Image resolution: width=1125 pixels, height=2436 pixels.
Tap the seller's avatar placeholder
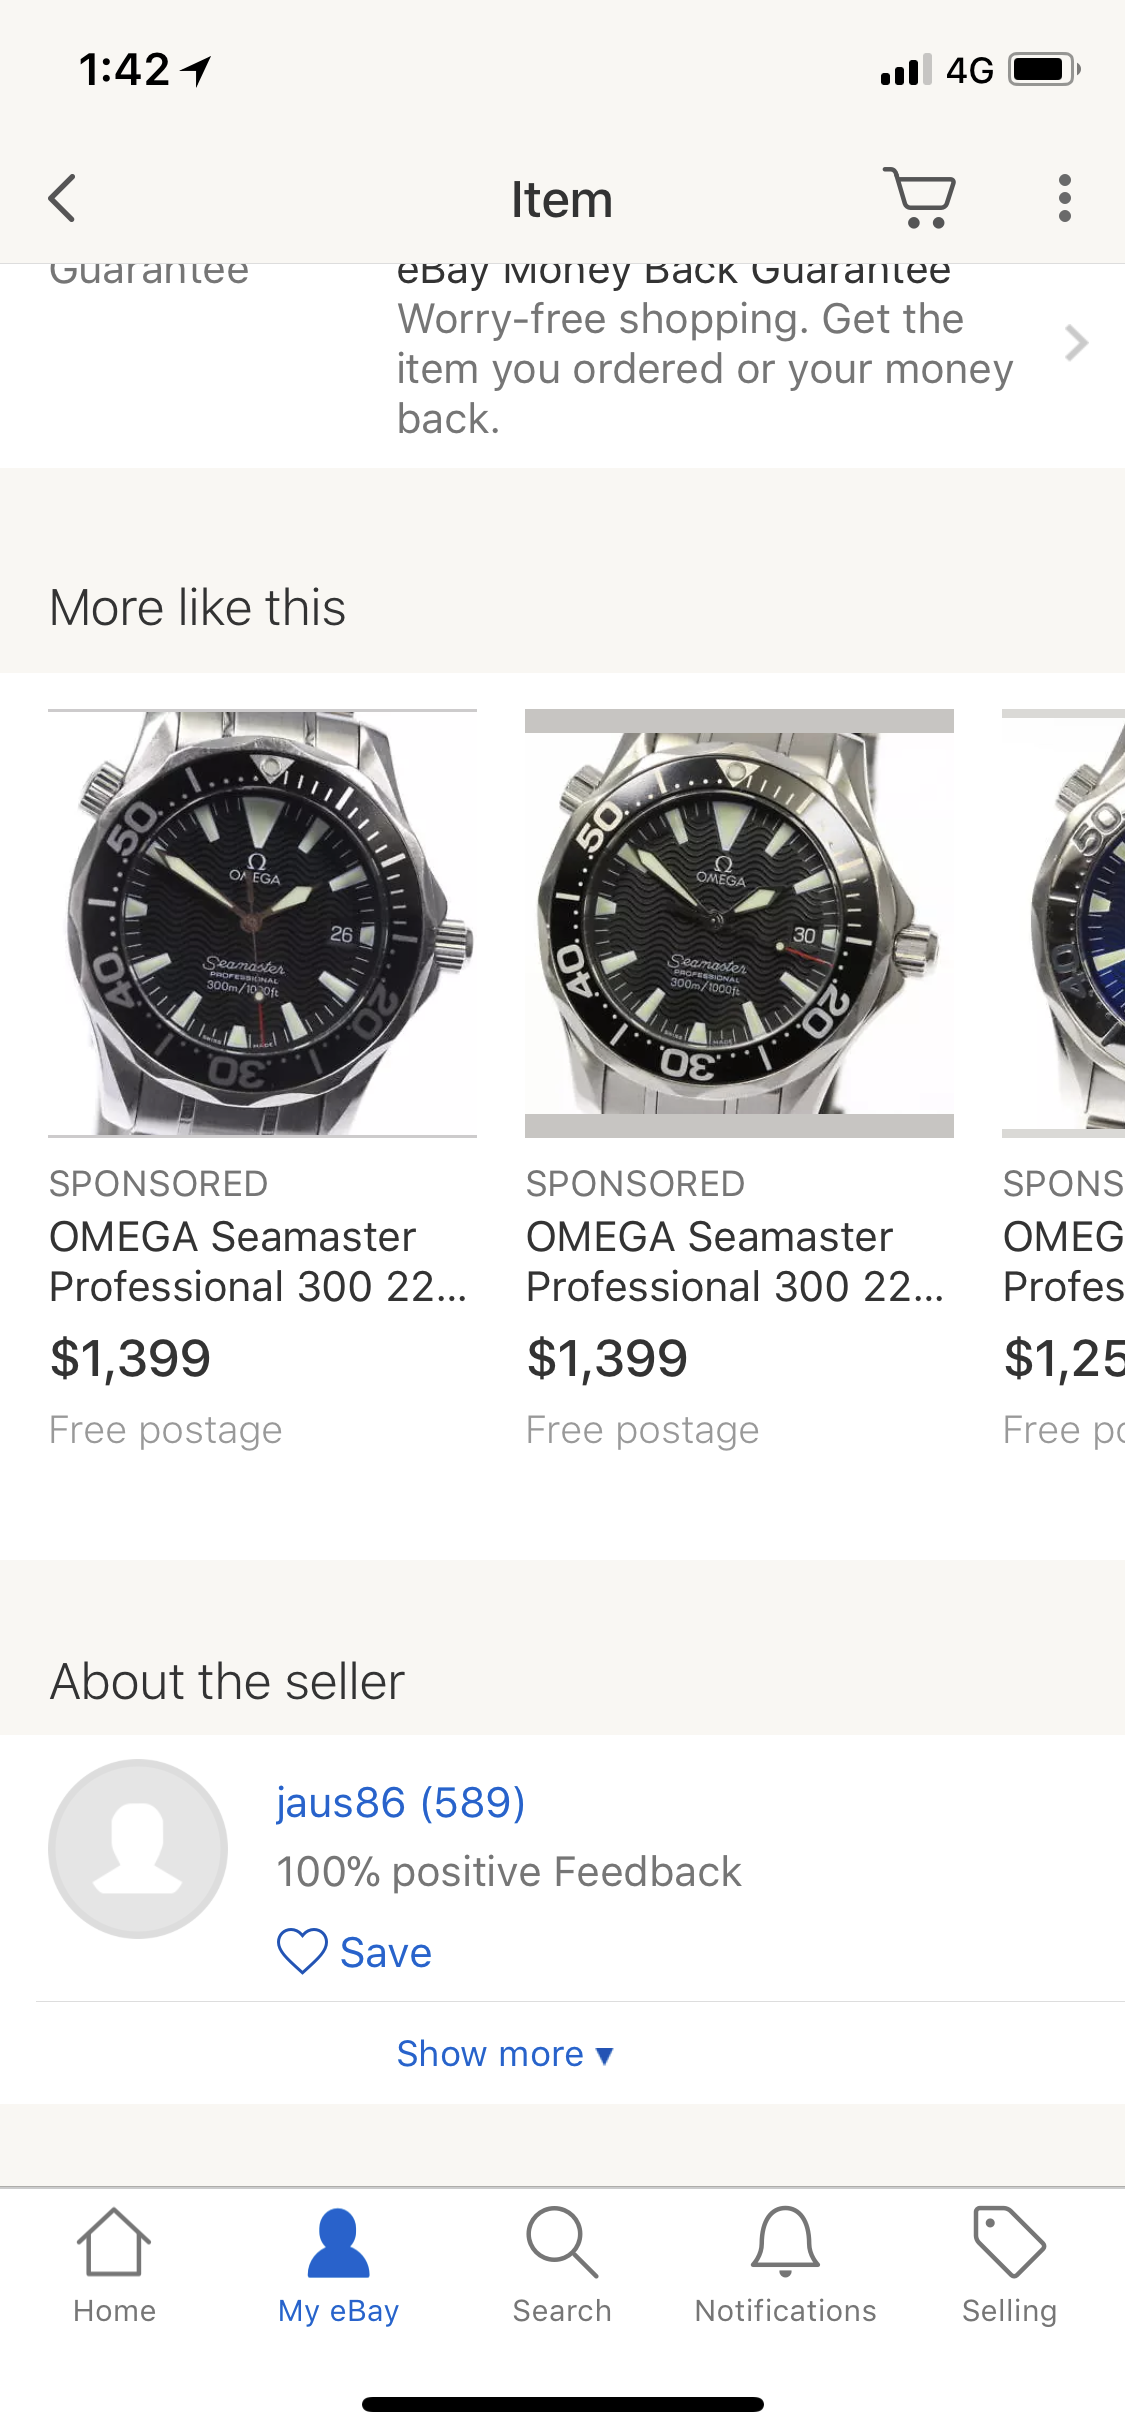coord(138,1848)
